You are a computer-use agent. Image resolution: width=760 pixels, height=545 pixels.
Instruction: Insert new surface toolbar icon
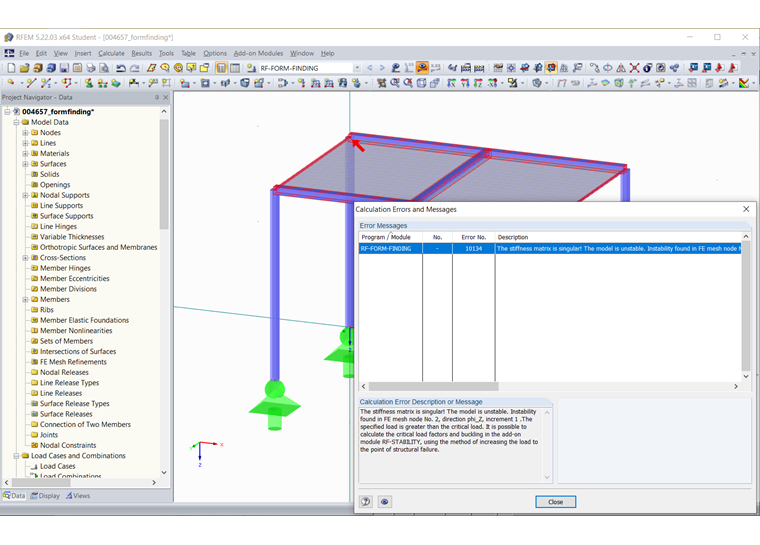click(x=185, y=83)
